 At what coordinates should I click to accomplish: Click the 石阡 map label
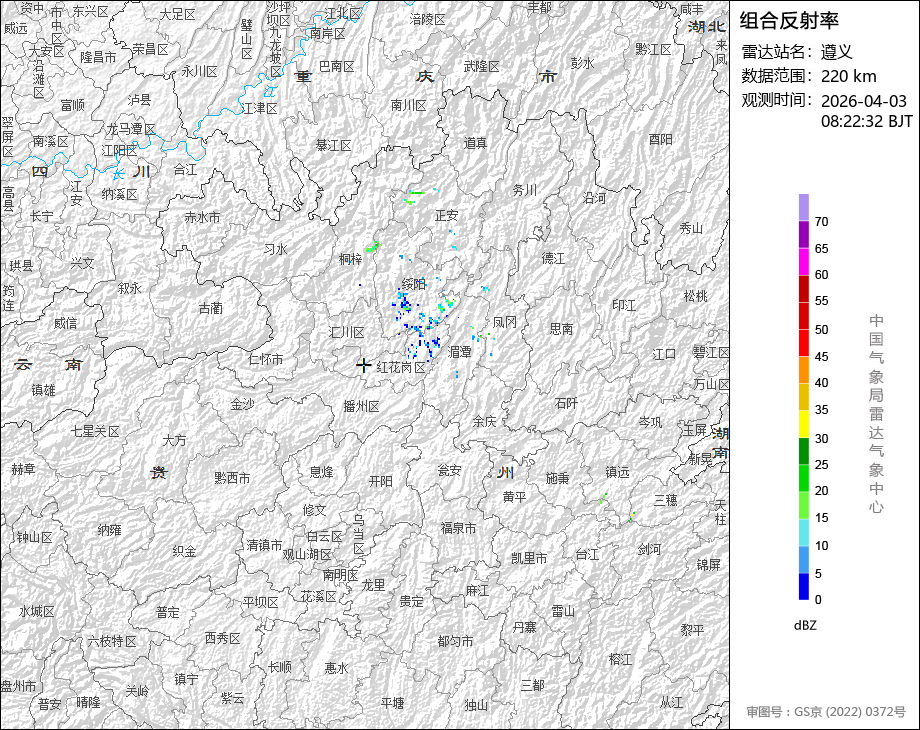click(567, 403)
